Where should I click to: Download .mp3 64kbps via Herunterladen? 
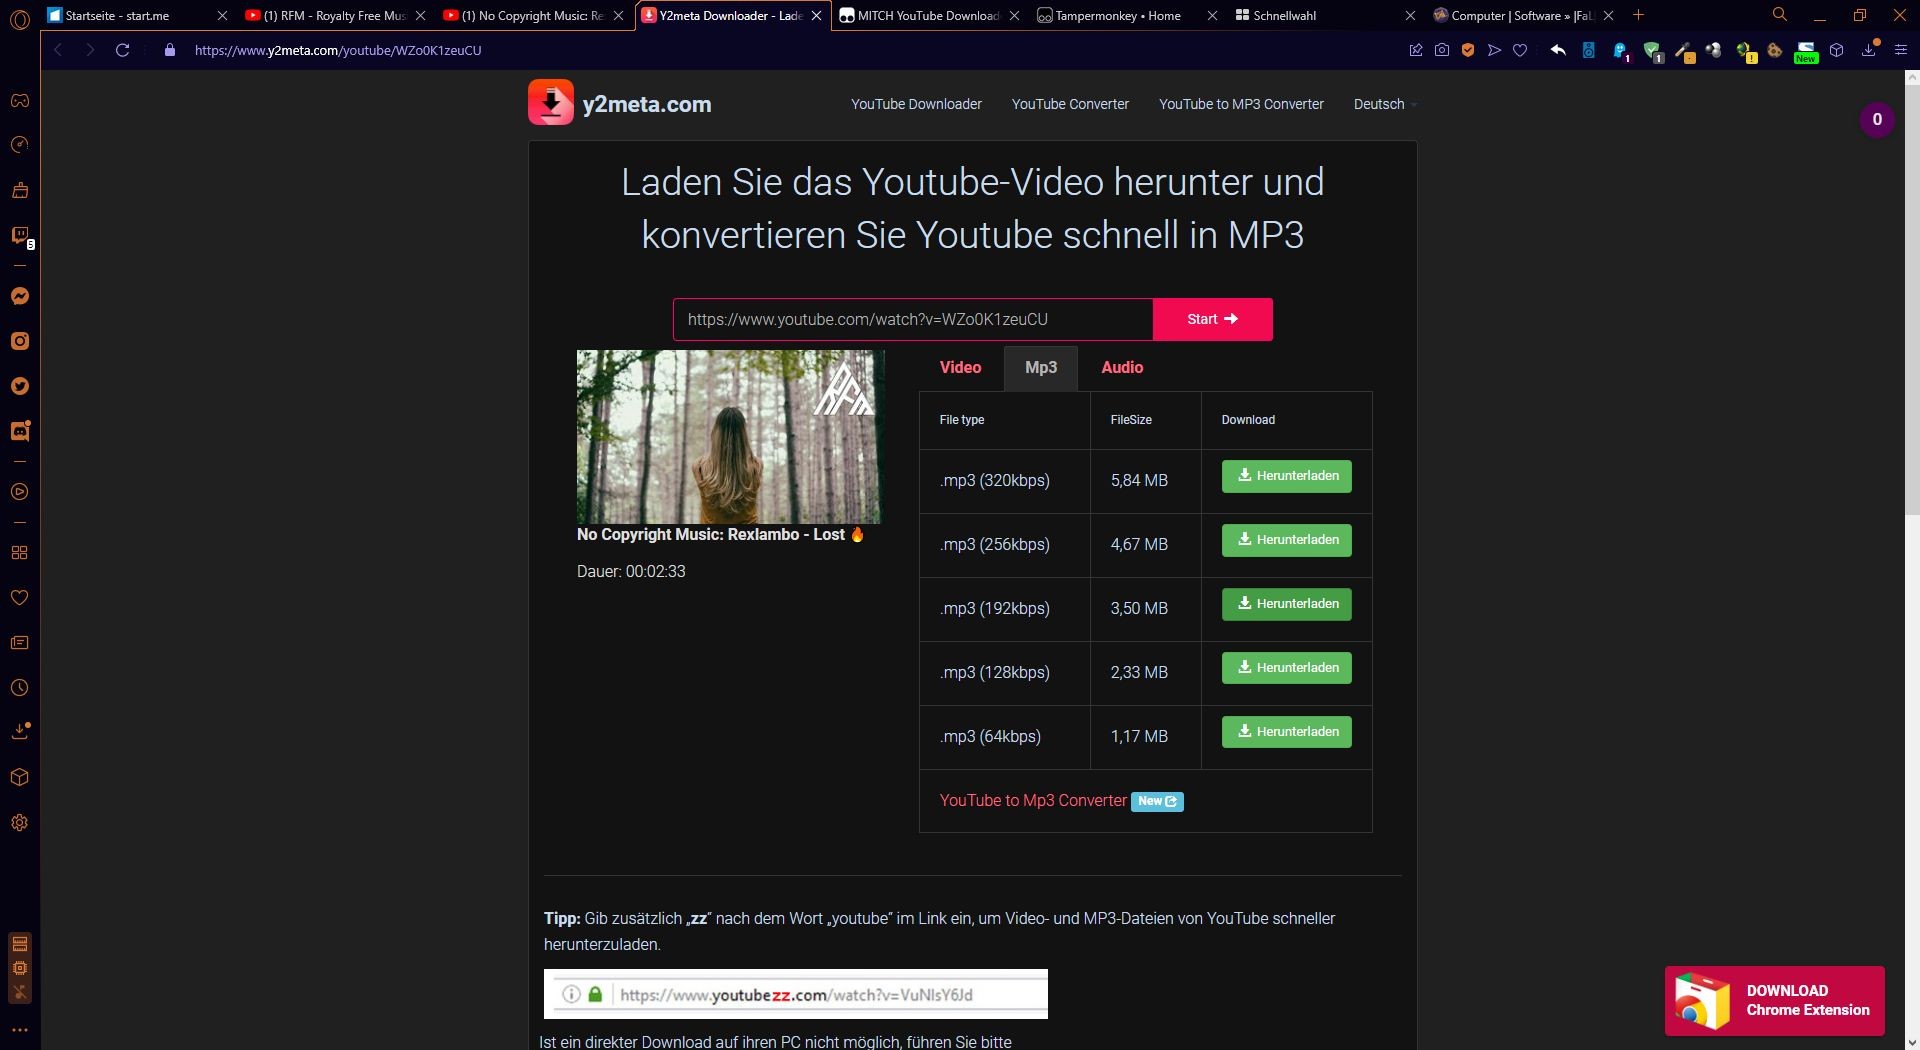click(1287, 732)
